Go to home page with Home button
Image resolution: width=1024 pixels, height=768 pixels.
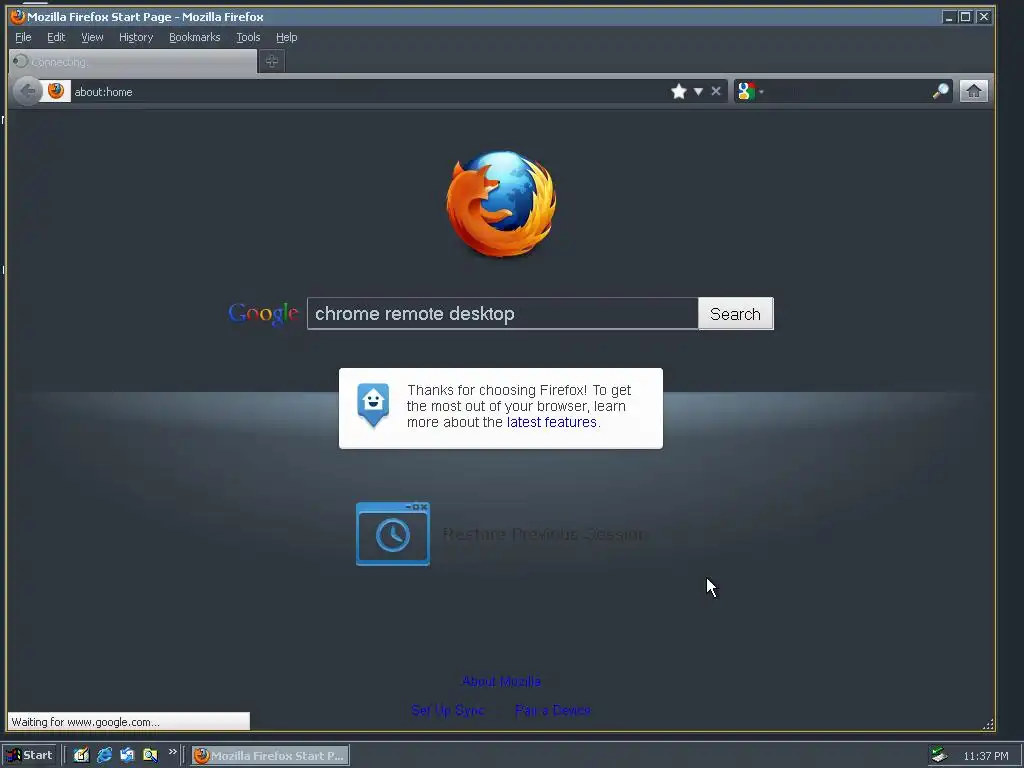(x=973, y=91)
